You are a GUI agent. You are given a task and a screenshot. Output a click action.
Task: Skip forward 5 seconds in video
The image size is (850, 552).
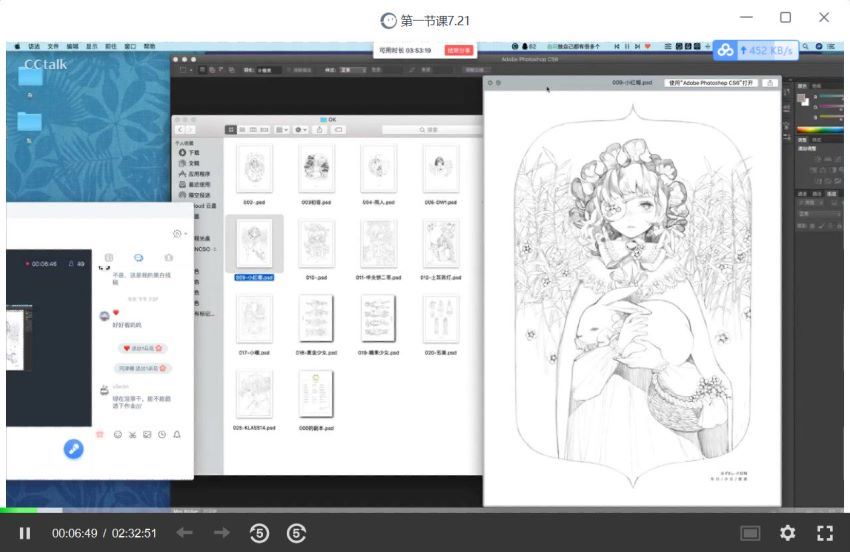(x=297, y=533)
